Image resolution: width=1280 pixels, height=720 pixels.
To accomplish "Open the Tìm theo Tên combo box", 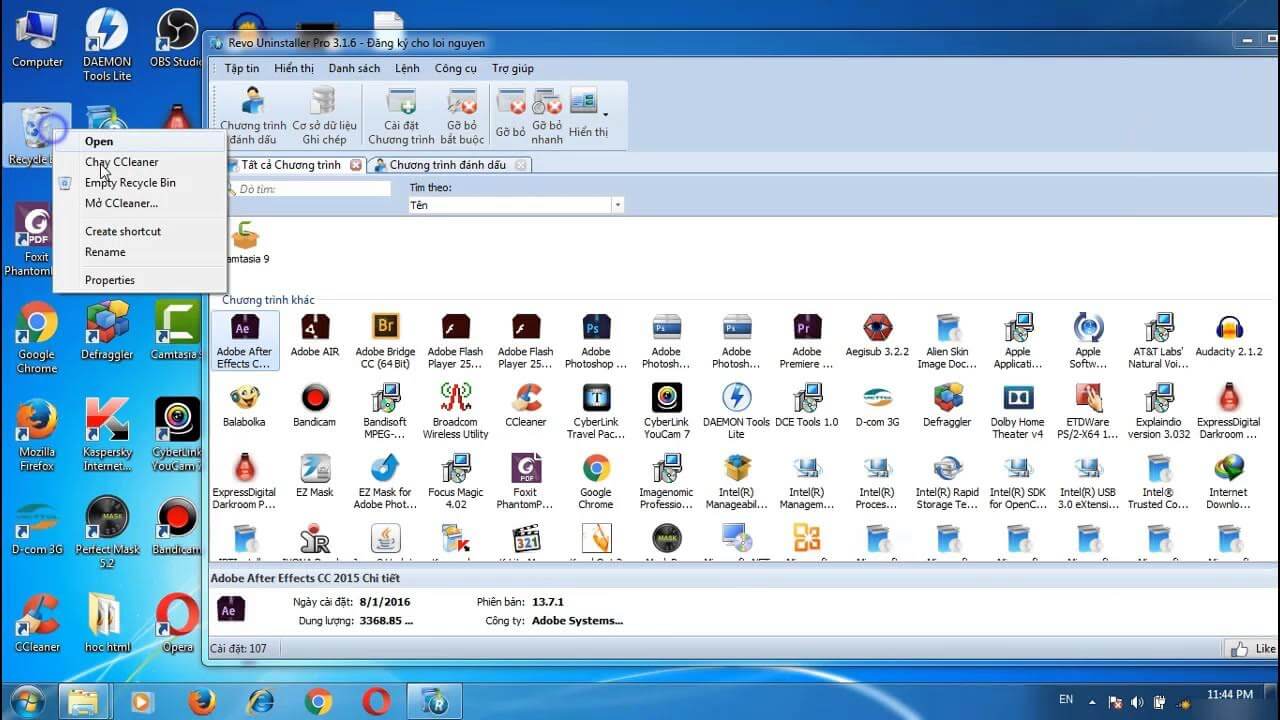I will pos(516,205).
